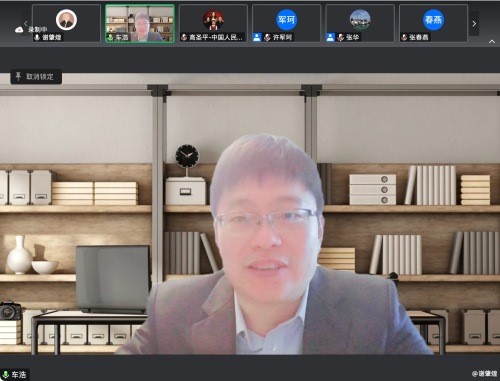The image size is (500, 381).
Task: Show next participants with right arrow
Action: (x=474, y=23)
